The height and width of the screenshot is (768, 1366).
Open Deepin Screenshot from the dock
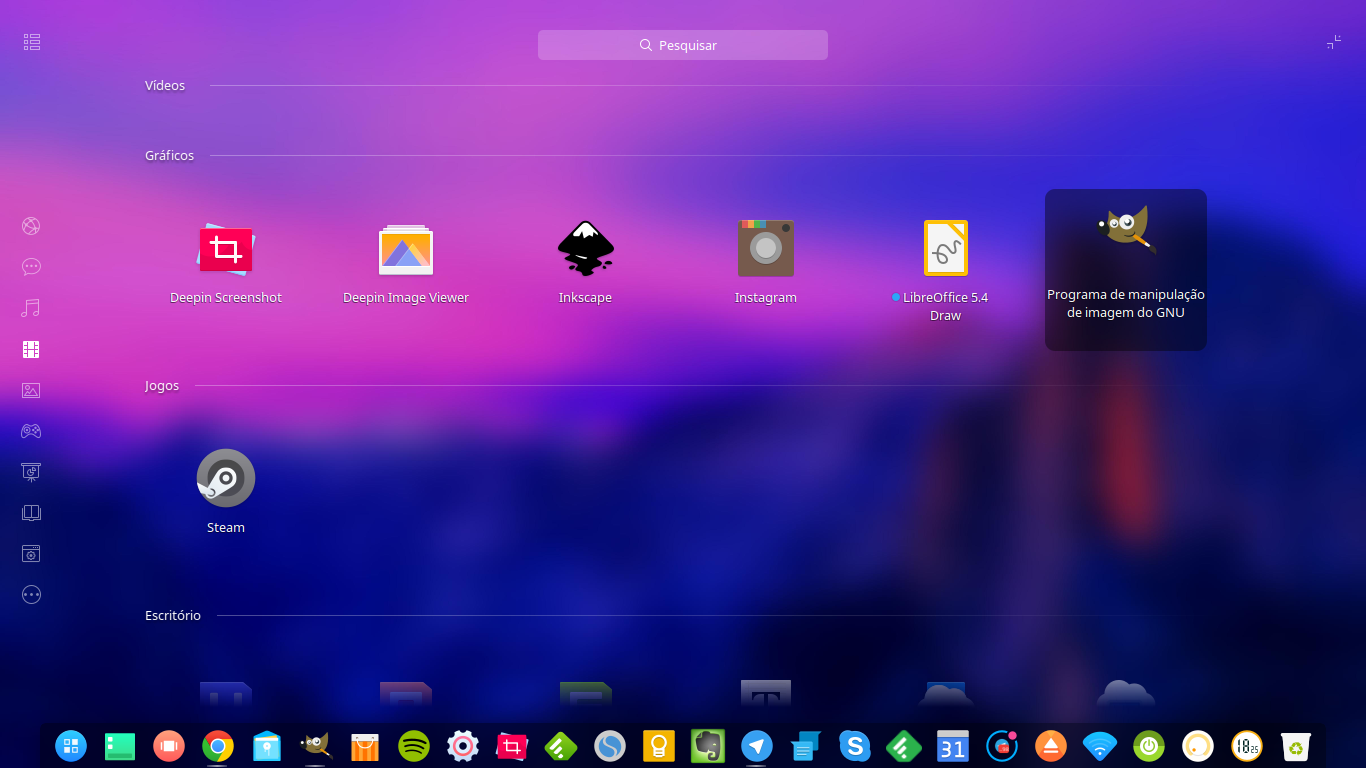[512, 745]
